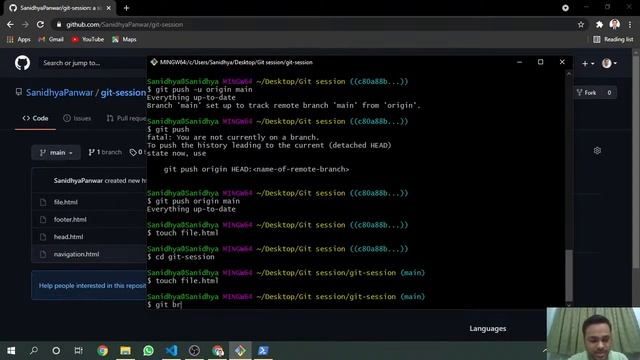Click the GitHub Octocat logo
Image resolution: width=640 pixels, height=360 pixels.
[22, 63]
